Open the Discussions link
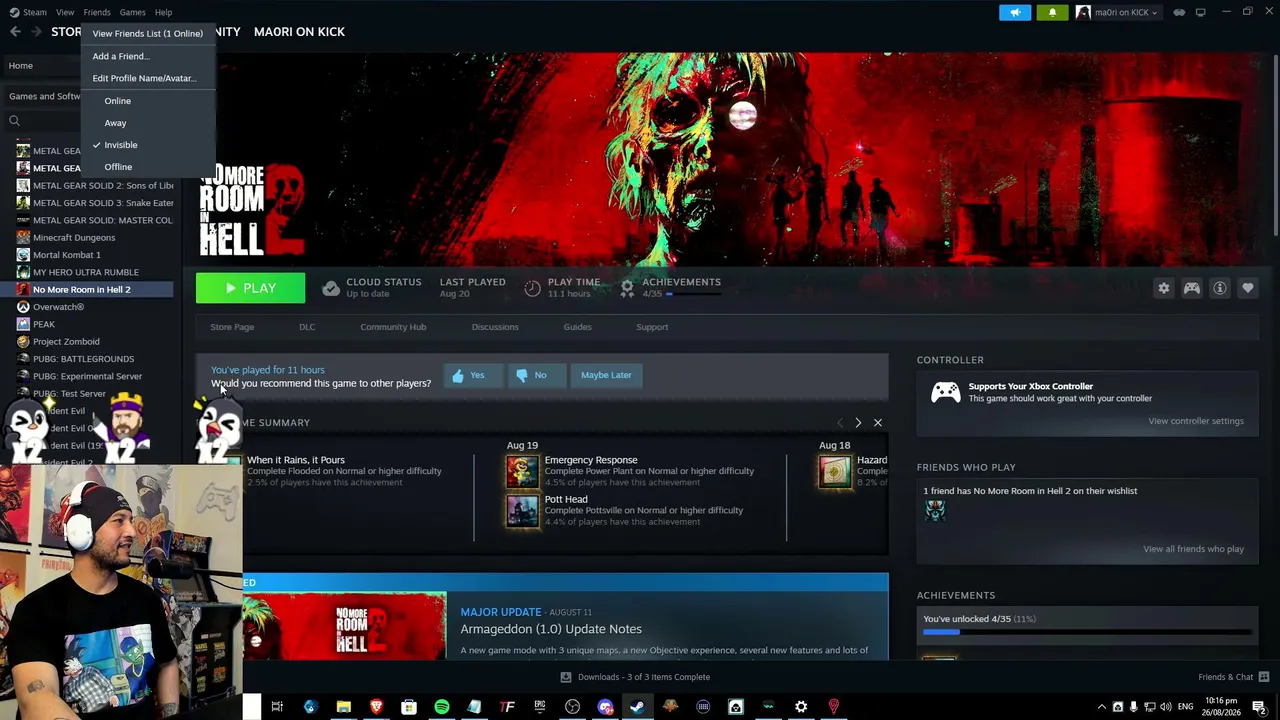 [495, 327]
